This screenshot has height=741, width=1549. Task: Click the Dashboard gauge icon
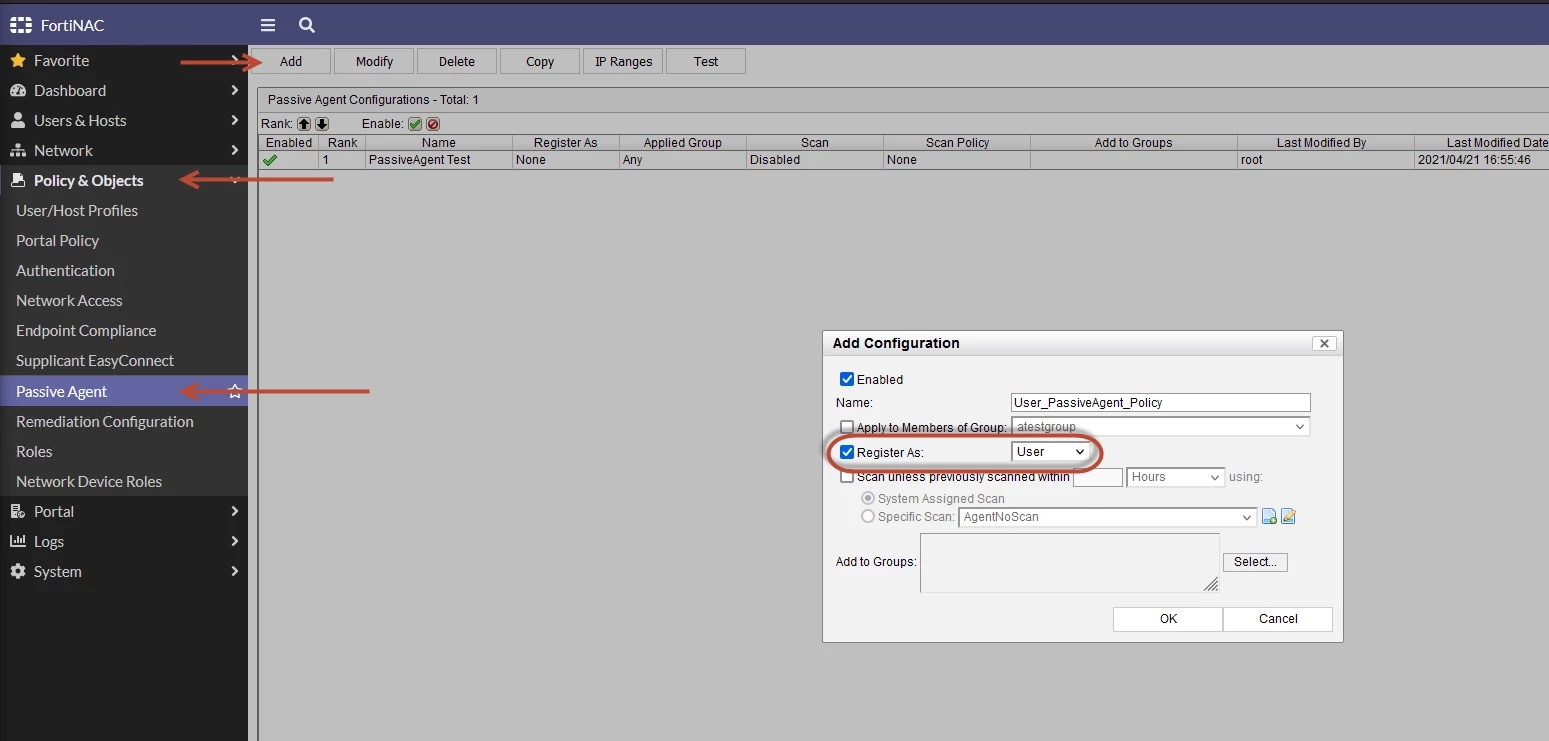click(x=17, y=91)
